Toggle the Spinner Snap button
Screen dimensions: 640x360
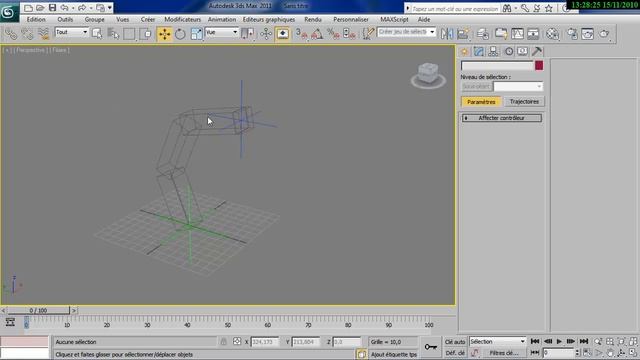pyautogui.click(x=349, y=34)
